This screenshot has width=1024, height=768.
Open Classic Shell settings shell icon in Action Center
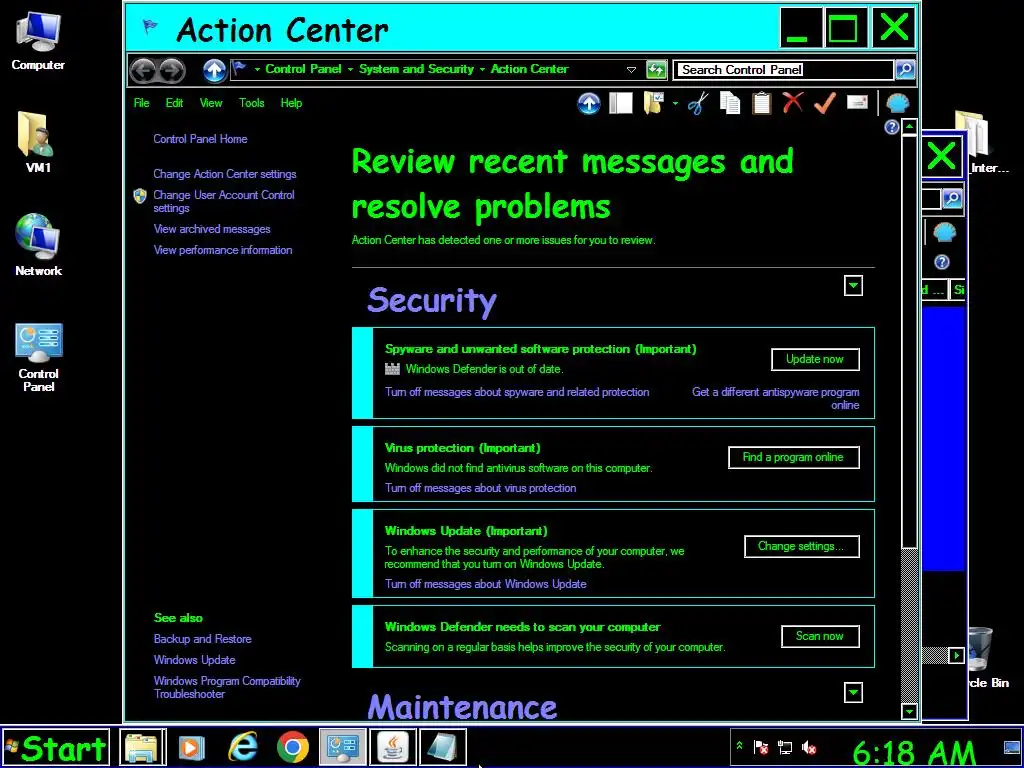coord(898,103)
